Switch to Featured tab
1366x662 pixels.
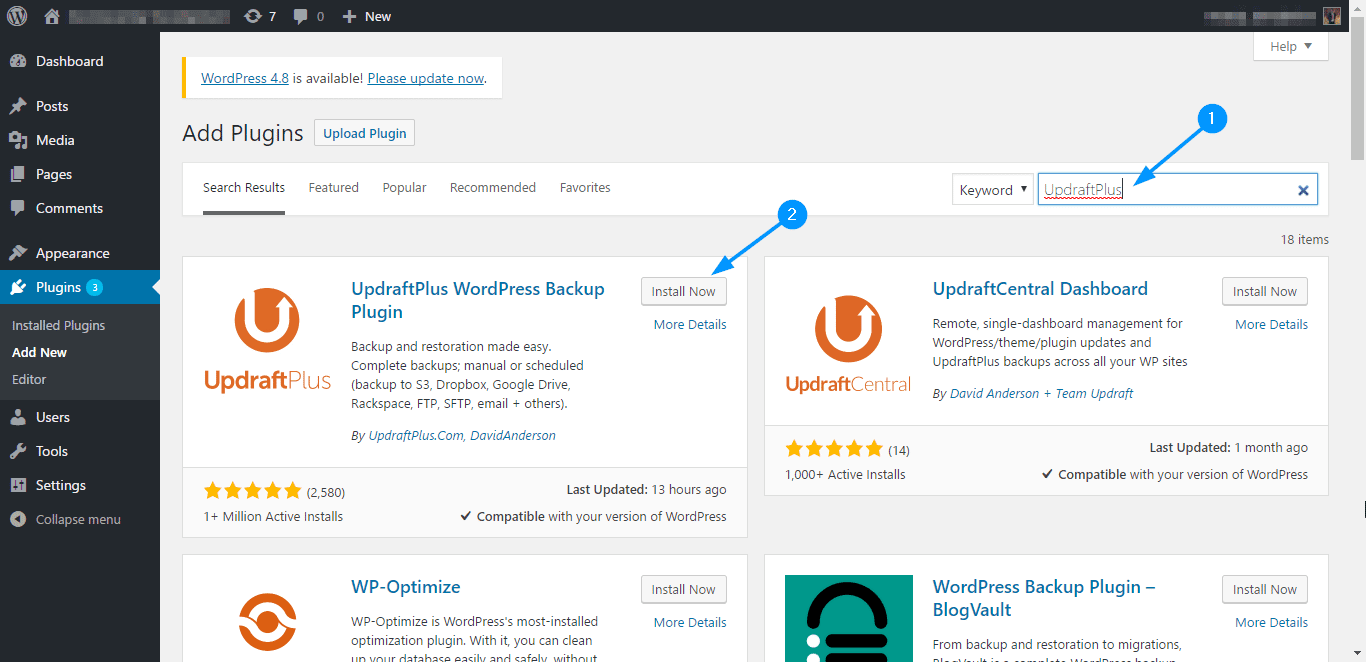[x=333, y=187]
